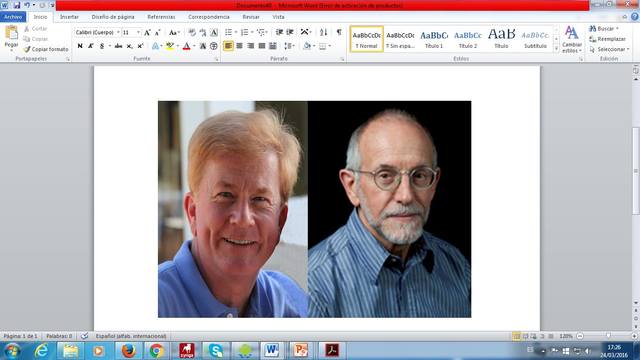
Task: Toggle underline S formatting
Action: [x=102, y=46]
